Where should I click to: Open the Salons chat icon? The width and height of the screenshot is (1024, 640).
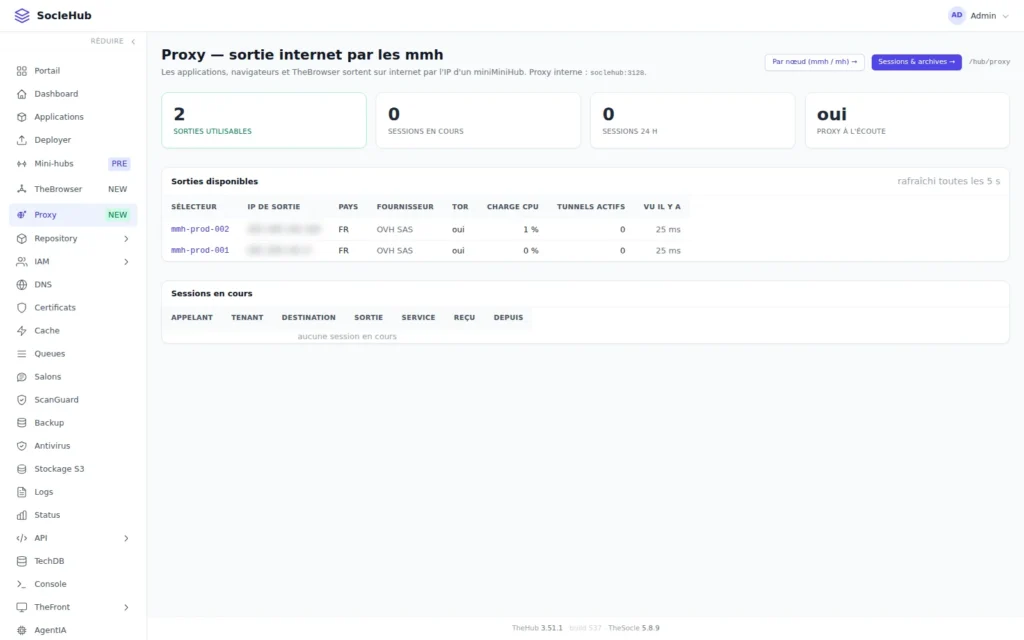click(22, 377)
